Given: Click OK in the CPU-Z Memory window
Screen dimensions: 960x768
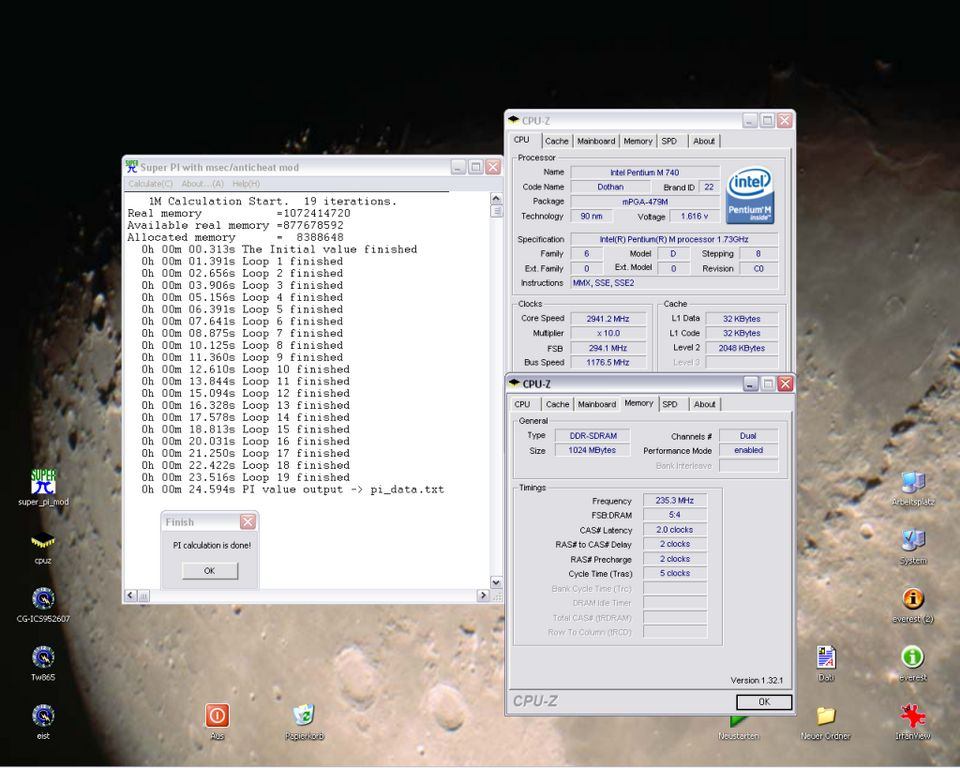Looking at the screenshot, I should [764, 702].
